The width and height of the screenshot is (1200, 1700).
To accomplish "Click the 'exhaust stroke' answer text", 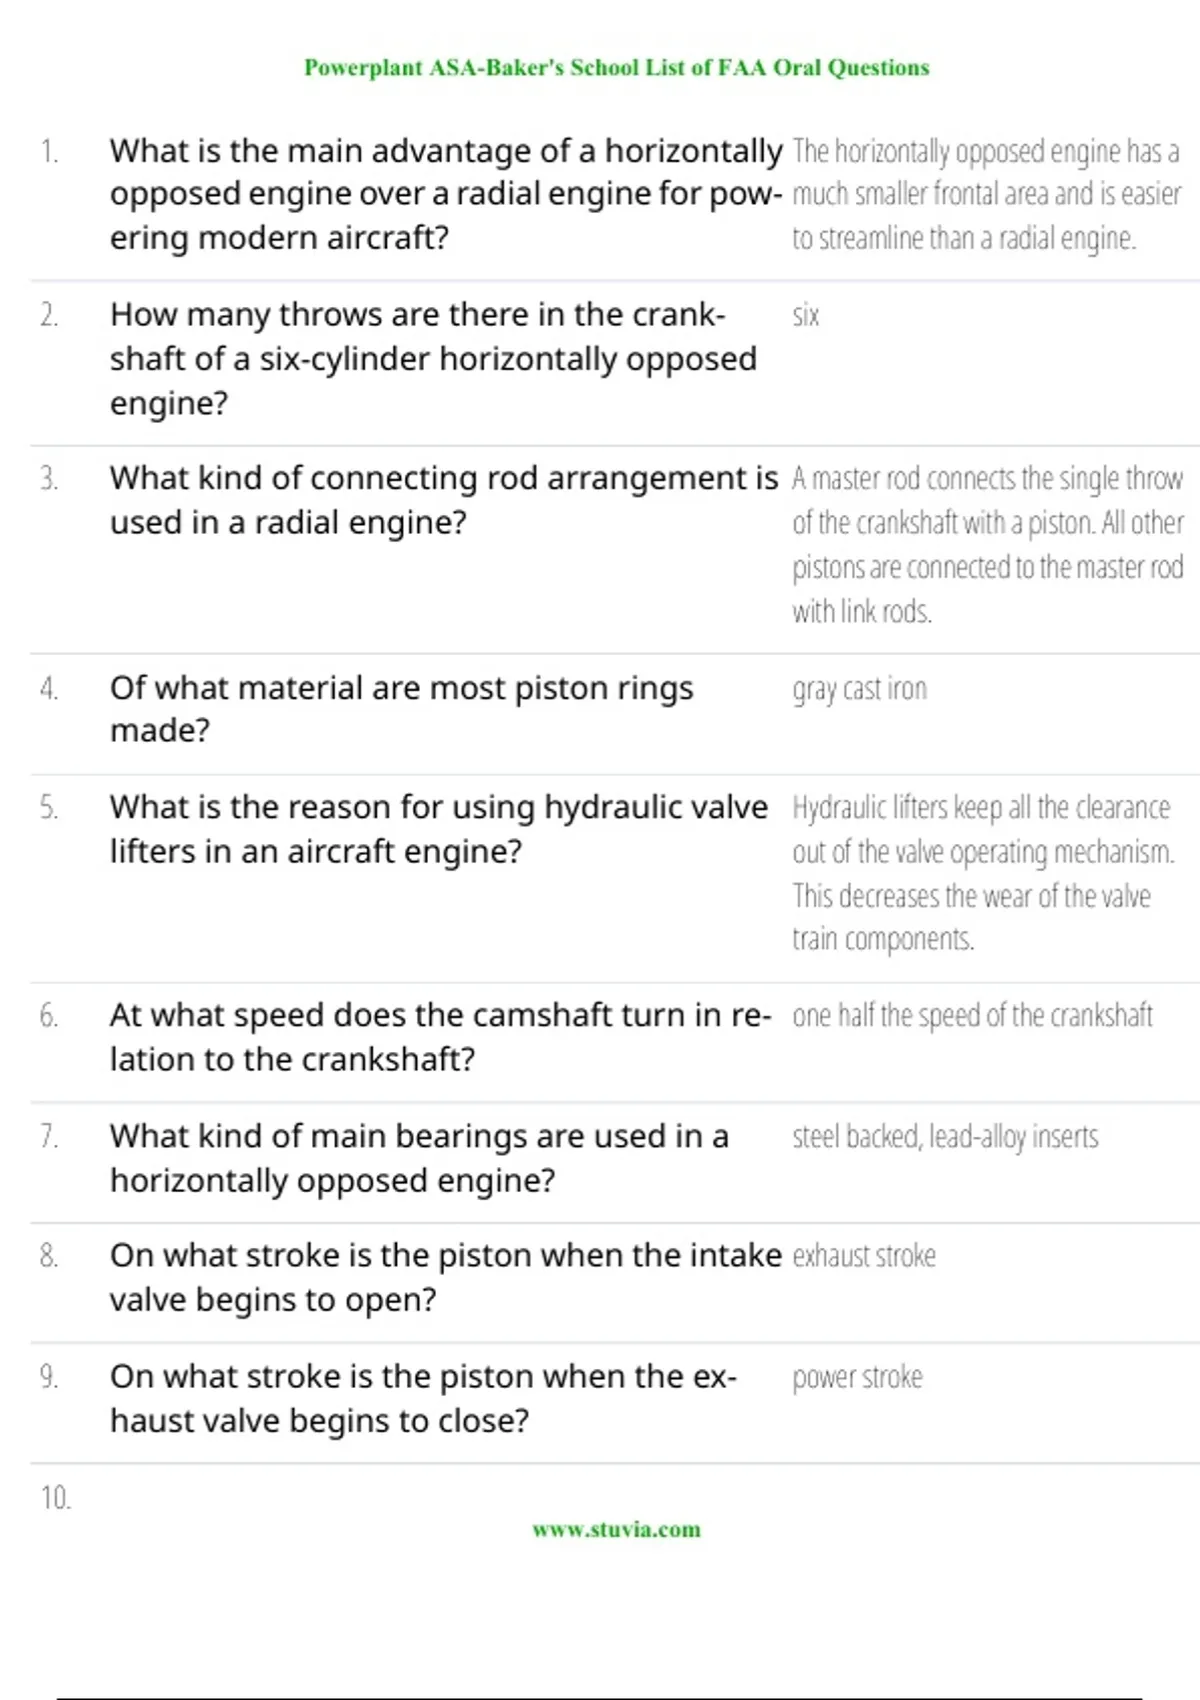I will click(864, 1256).
